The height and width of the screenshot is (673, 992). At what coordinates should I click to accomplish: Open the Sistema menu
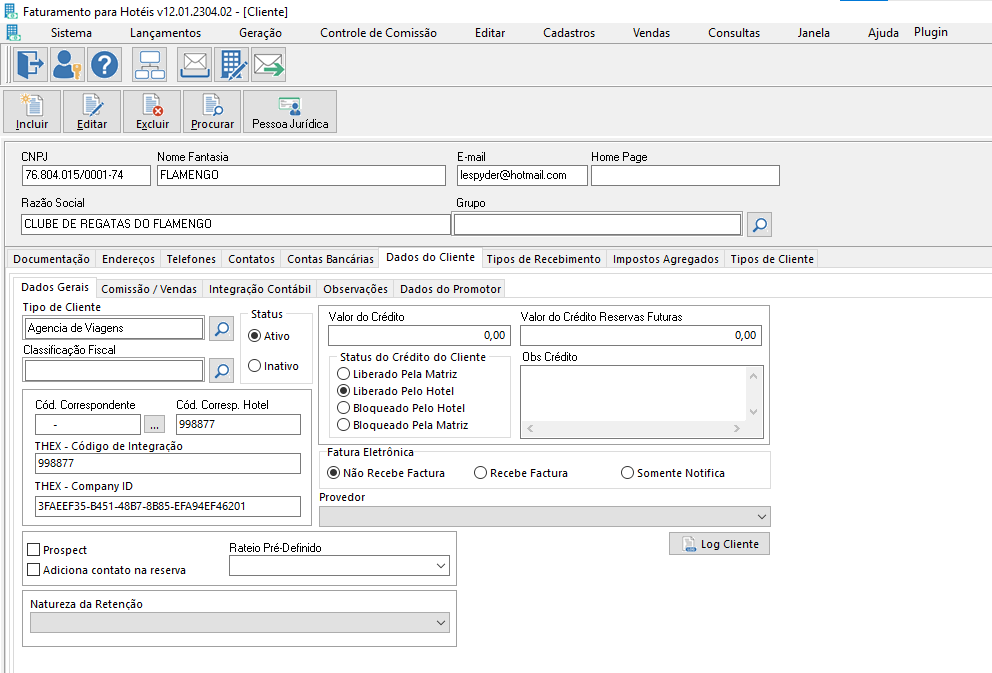pos(71,33)
